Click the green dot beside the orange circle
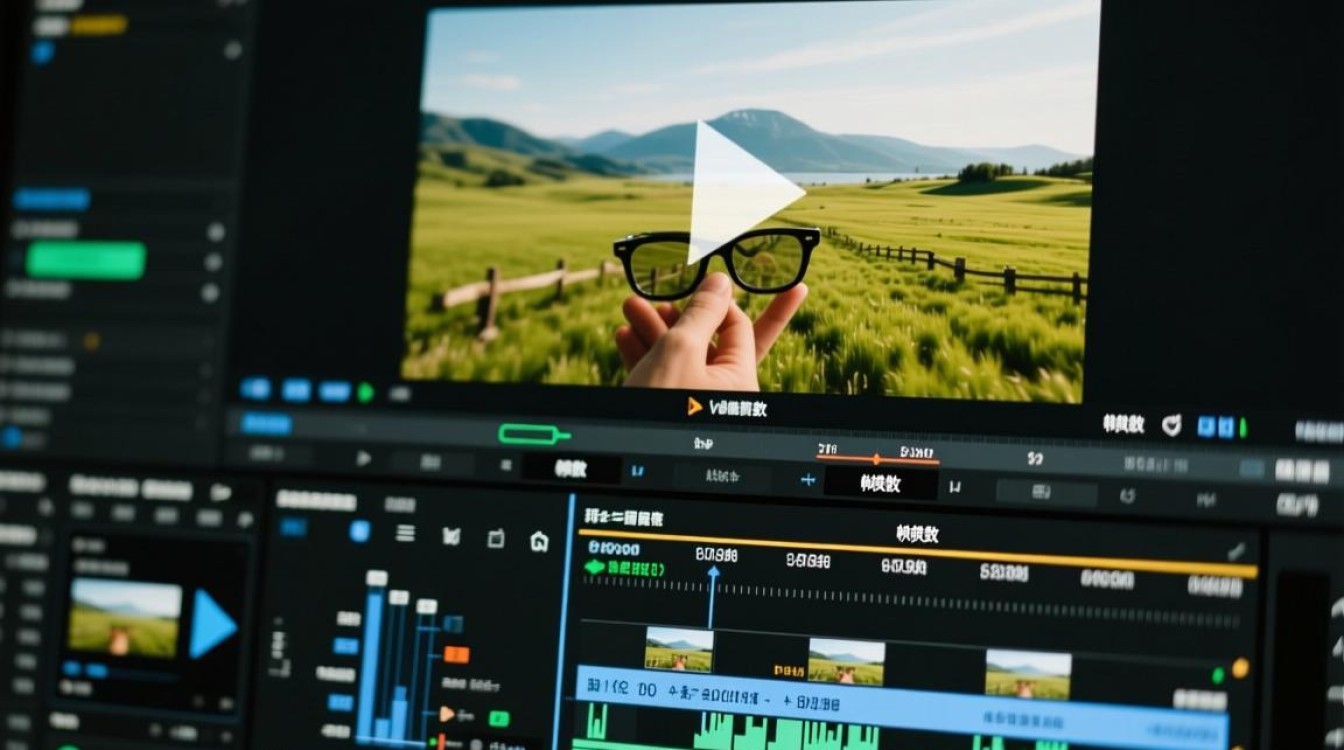 [x=1218, y=675]
